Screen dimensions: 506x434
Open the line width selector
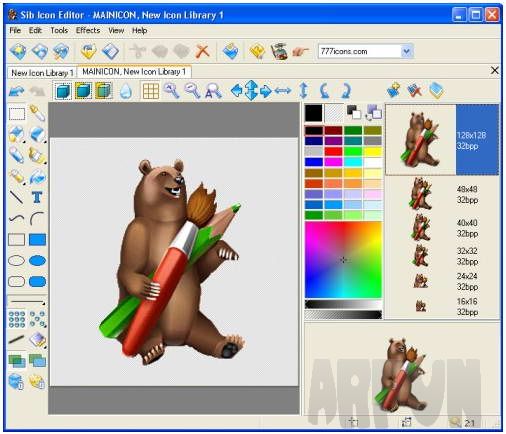[x=27, y=302]
